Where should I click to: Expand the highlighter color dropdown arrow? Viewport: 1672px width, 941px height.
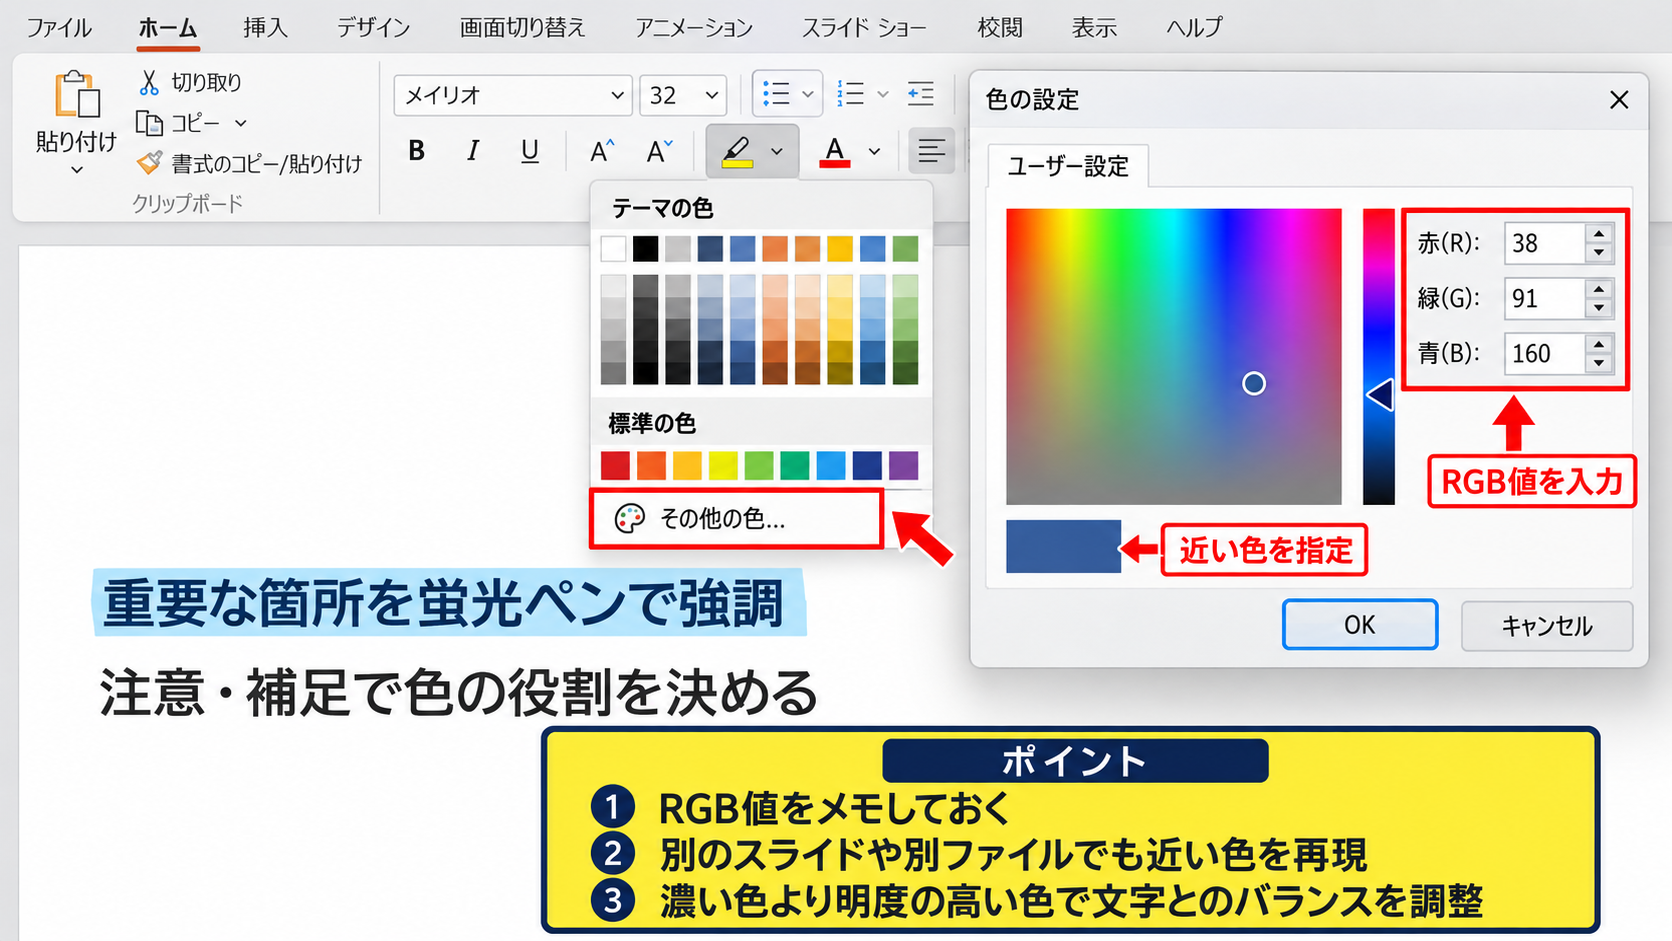pyautogui.click(x=777, y=152)
